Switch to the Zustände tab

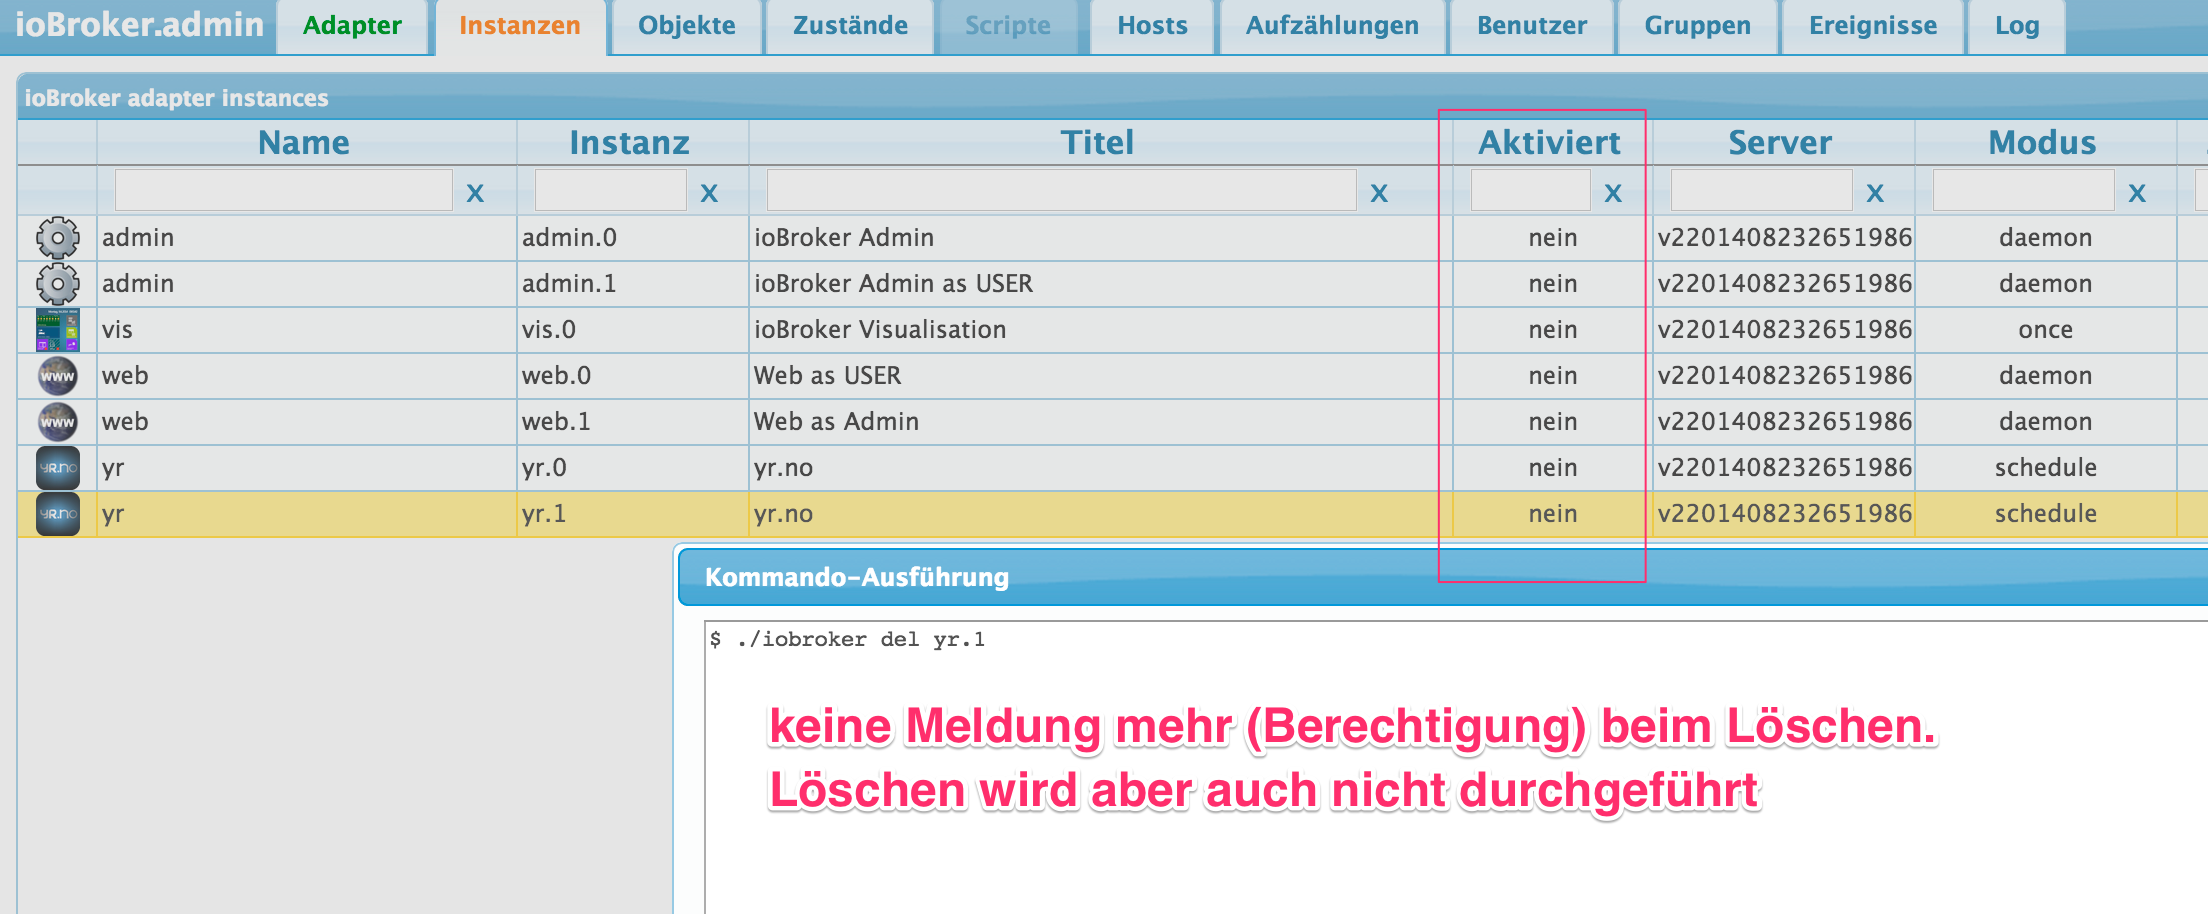850,26
